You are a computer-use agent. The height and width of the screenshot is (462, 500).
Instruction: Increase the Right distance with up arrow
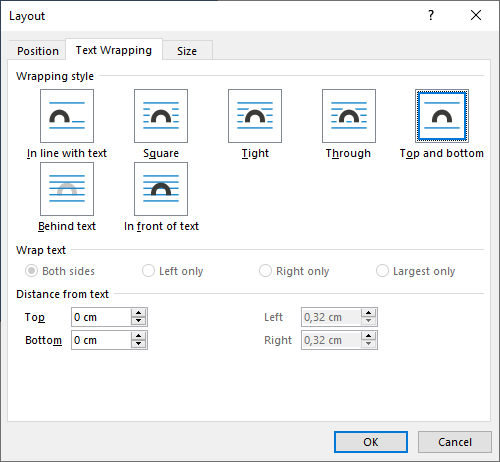[x=369, y=336]
